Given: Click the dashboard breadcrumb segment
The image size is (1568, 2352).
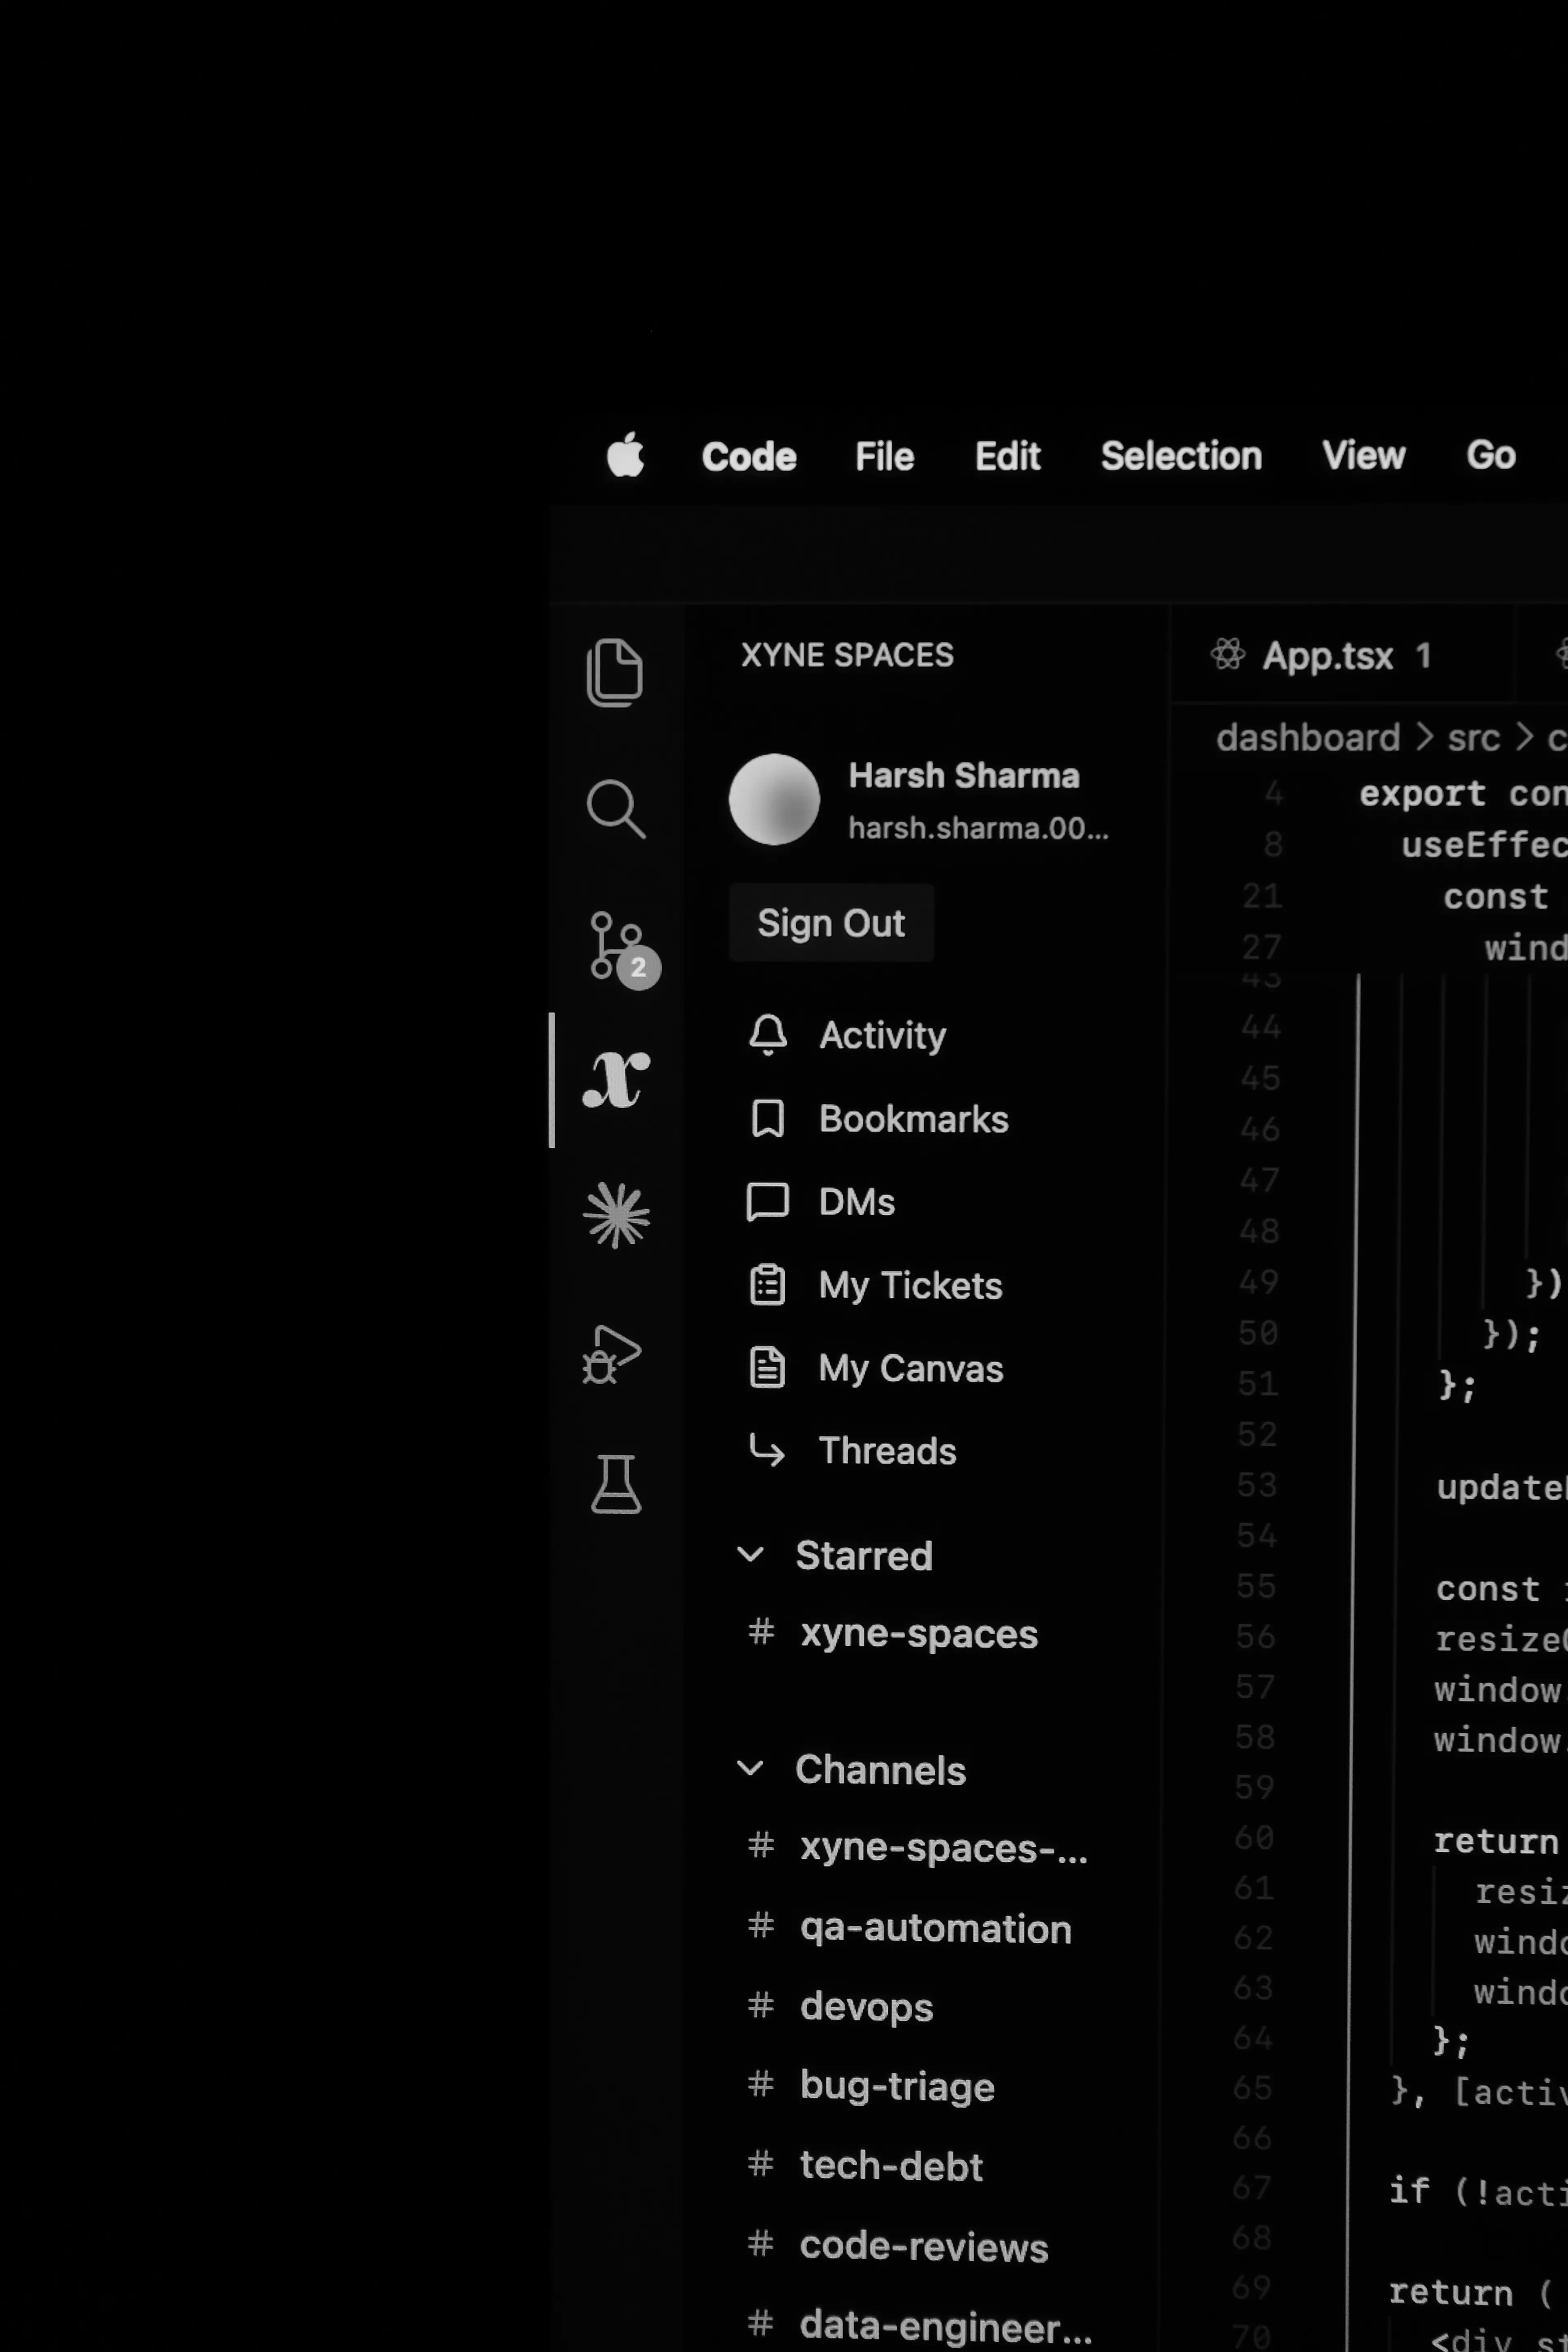Looking at the screenshot, I should tap(1307, 738).
